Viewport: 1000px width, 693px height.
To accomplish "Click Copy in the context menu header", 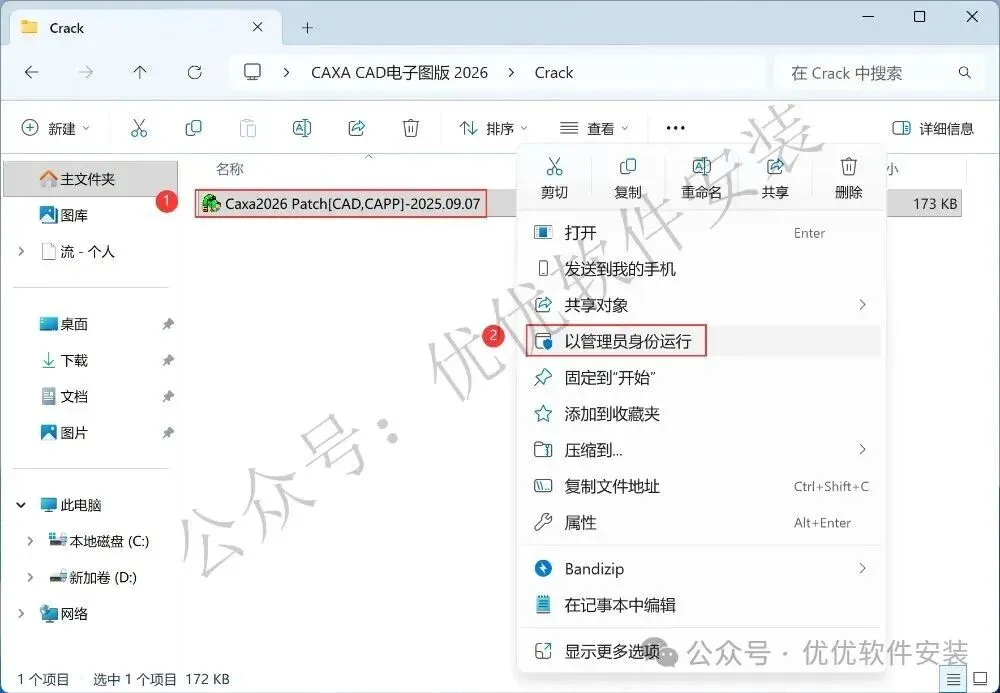I will tap(628, 178).
